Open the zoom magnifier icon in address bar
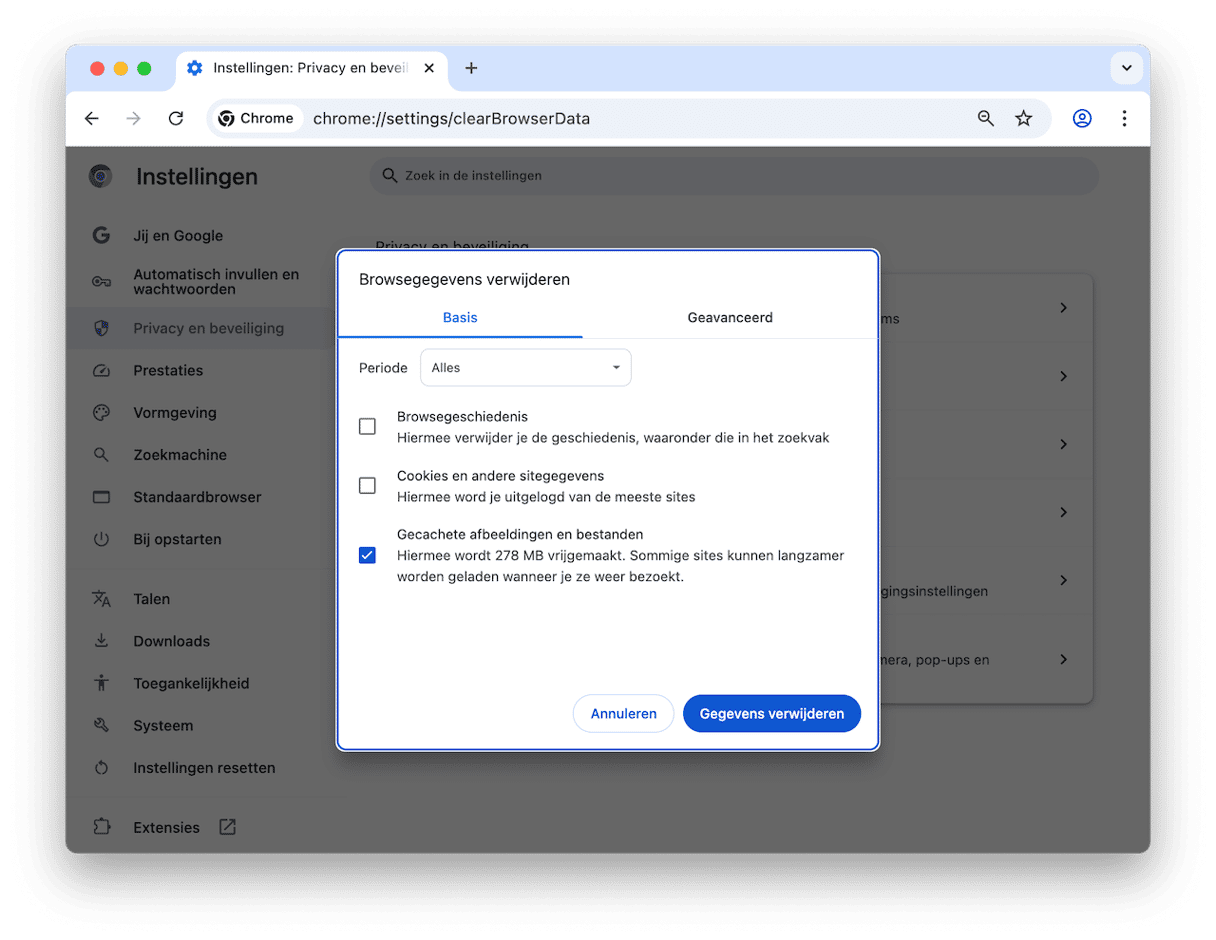Screen dimensions: 1216x940 pyautogui.click(x=986, y=118)
